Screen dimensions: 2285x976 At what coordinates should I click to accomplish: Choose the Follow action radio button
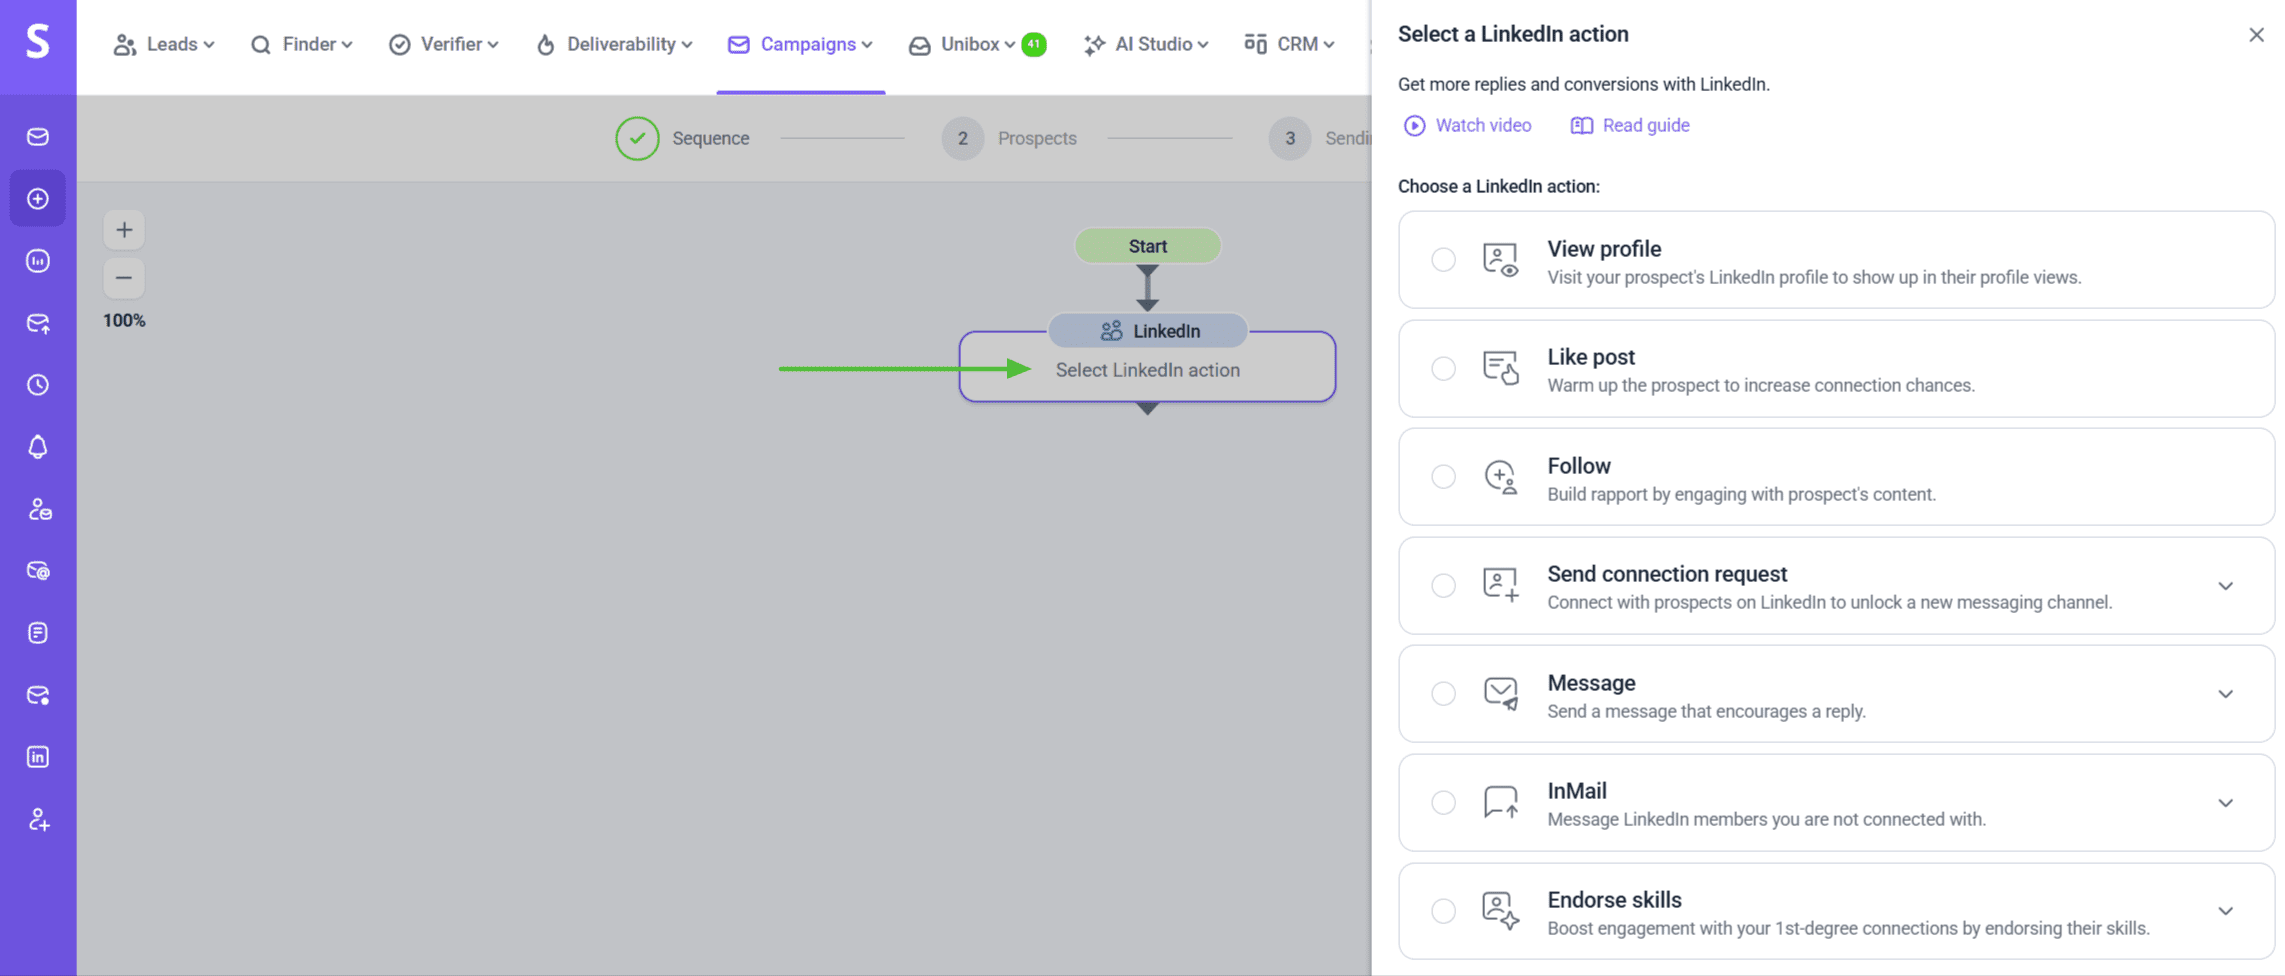1443,477
